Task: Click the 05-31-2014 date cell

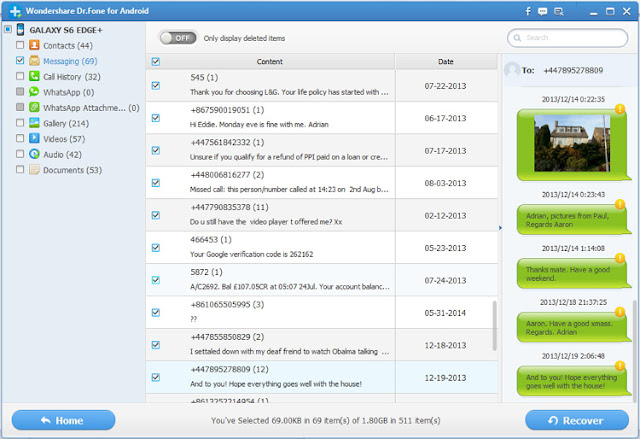Action: tap(445, 313)
